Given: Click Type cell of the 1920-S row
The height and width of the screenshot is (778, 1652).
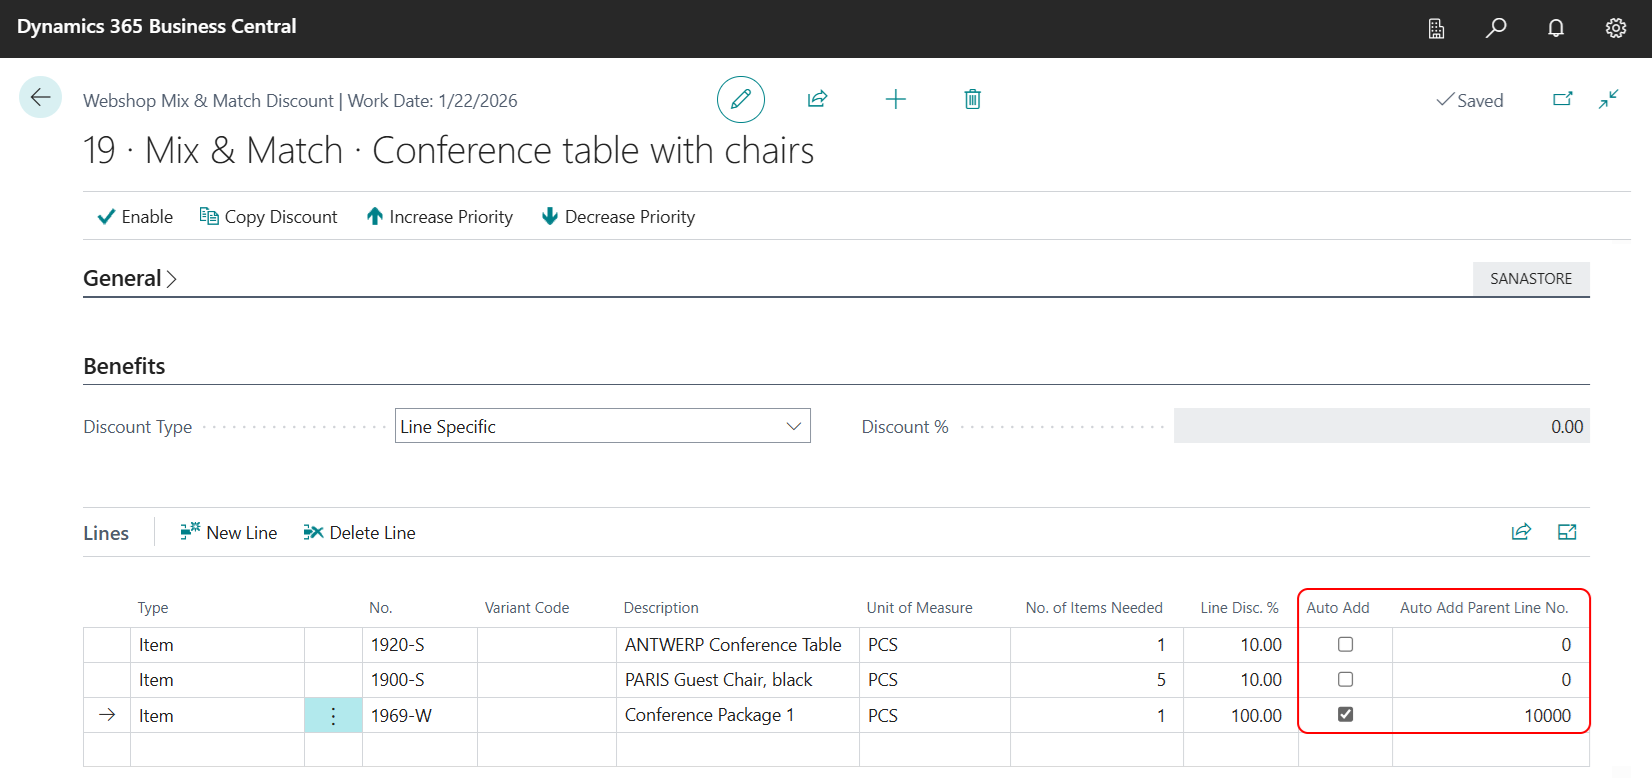Looking at the screenshot, I should tap(217, 645).
